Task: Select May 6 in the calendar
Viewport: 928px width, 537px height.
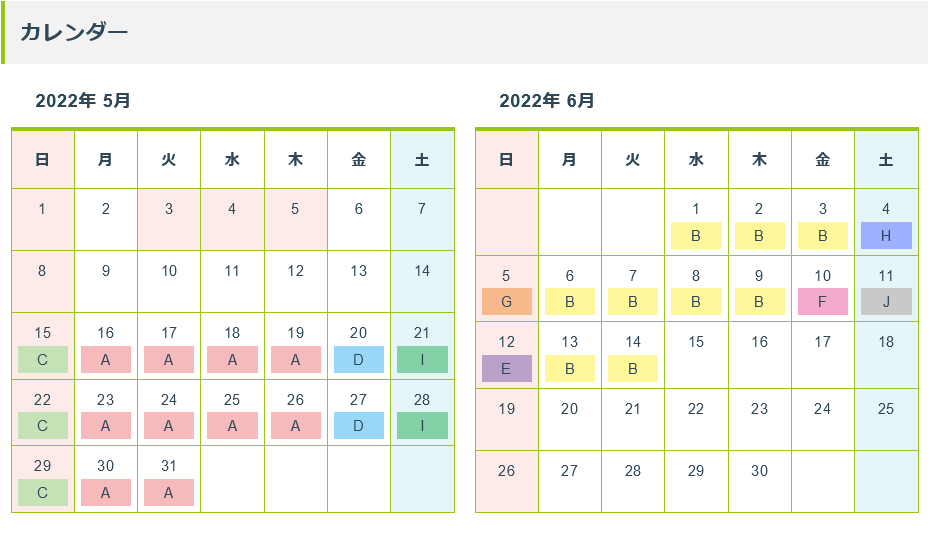Action: (x=359, y=220)
